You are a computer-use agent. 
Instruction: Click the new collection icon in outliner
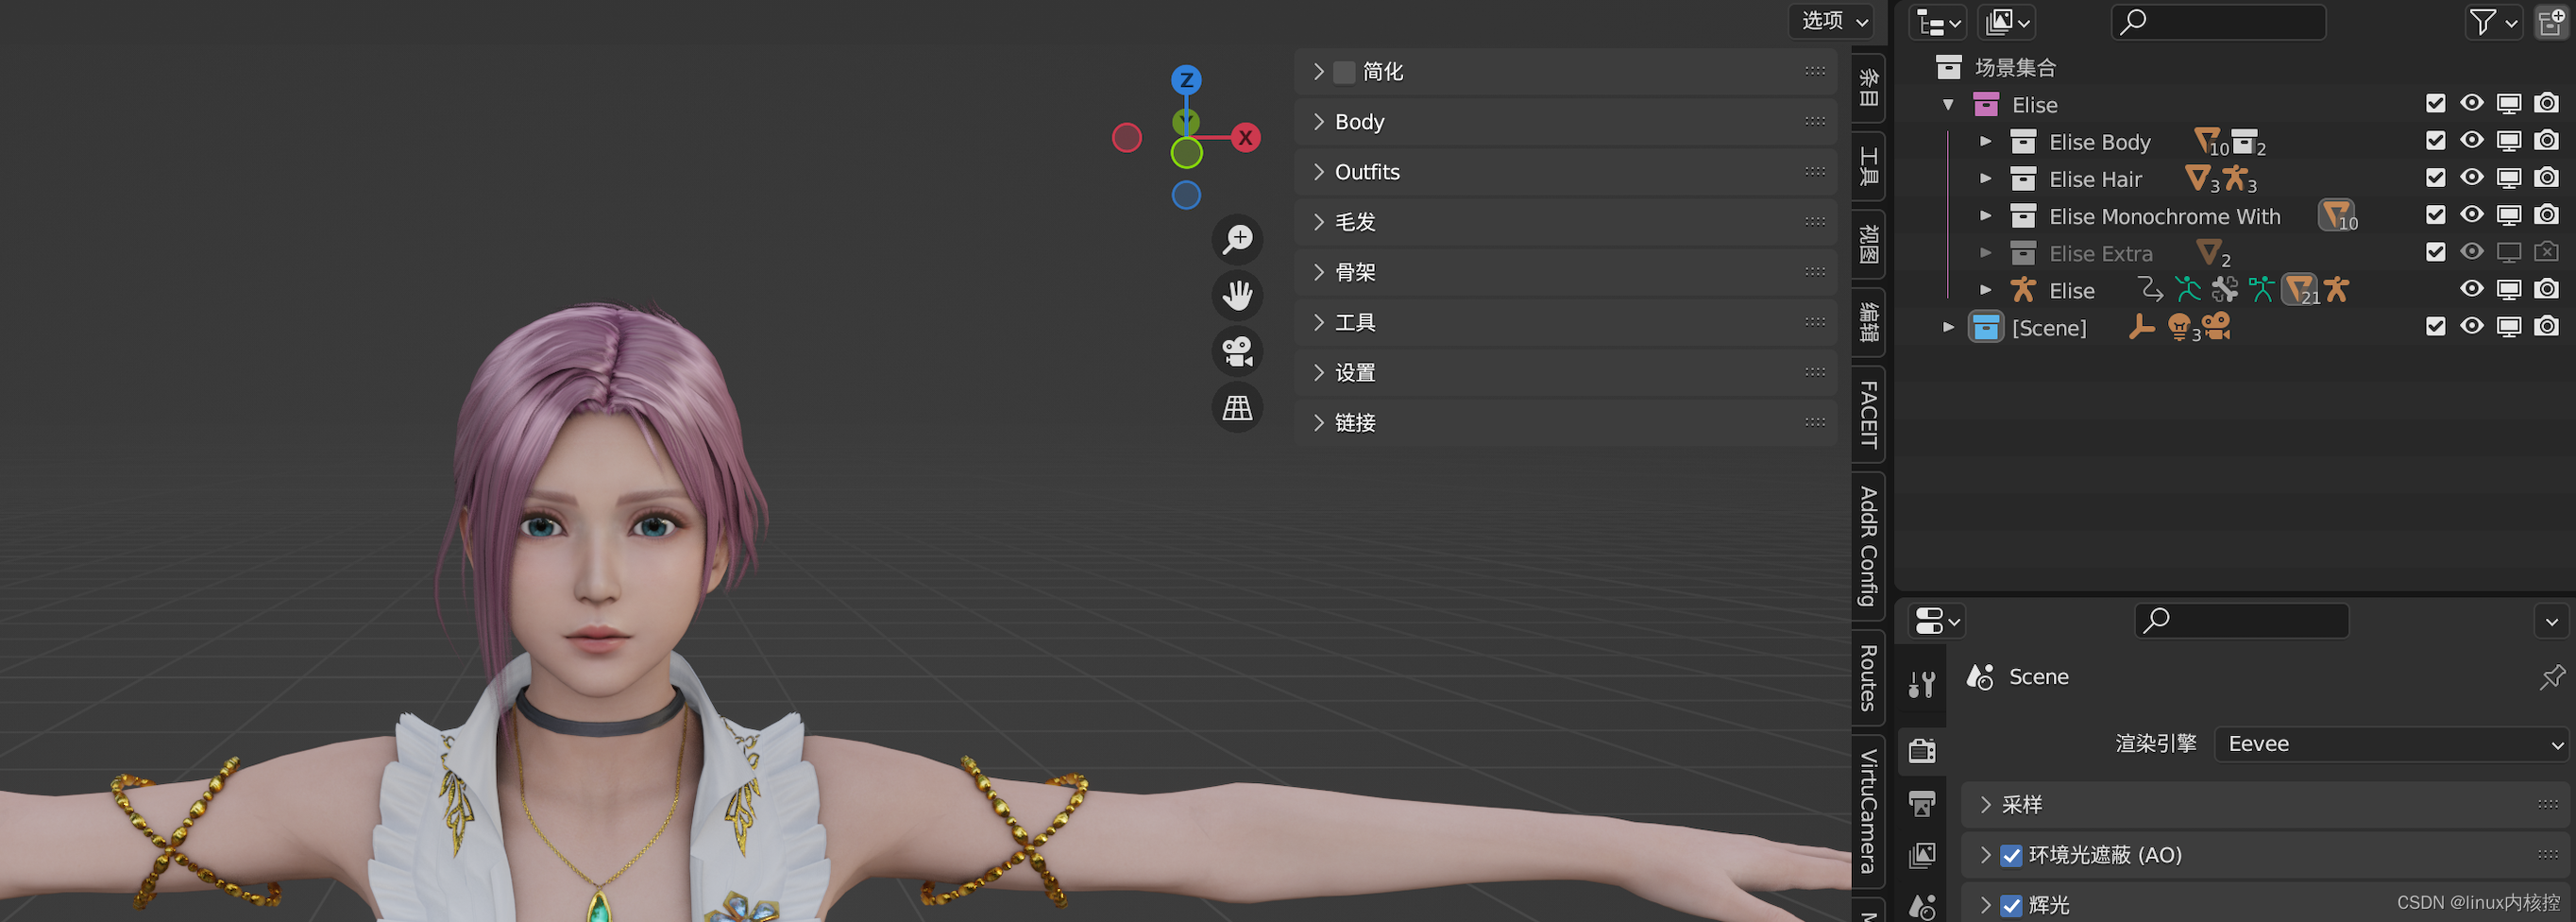click(x=2553, y=22)
